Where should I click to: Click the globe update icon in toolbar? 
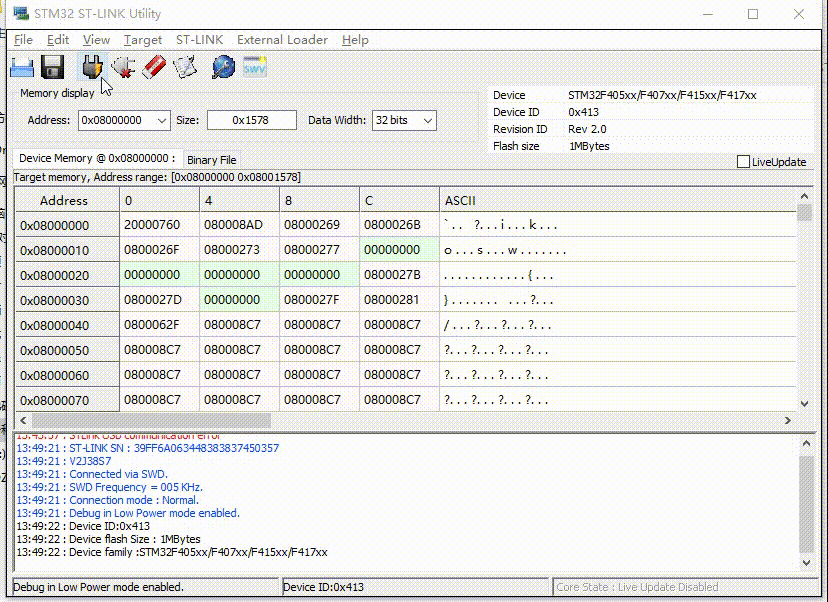tap(223, 67)
